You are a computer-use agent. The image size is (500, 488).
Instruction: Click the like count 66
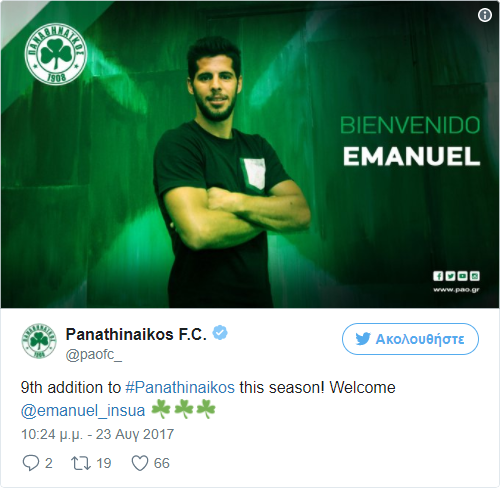tap(162, 463)
